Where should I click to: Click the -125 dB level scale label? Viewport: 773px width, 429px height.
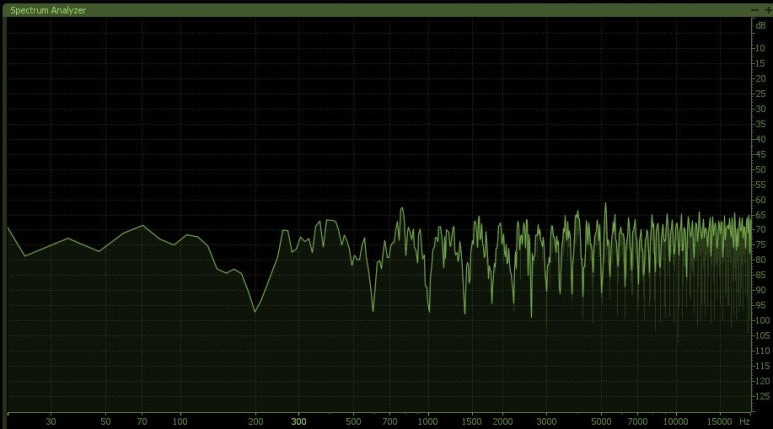coord(762,396)
